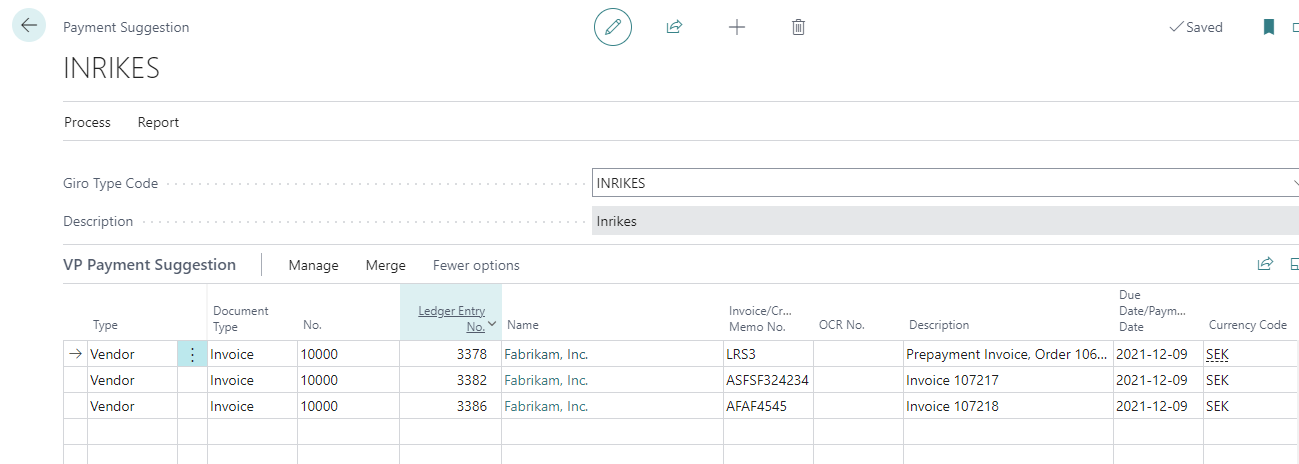Create new record with plus icon
Viewport: 1299px width, 464px height.
(x=737, y=27)
